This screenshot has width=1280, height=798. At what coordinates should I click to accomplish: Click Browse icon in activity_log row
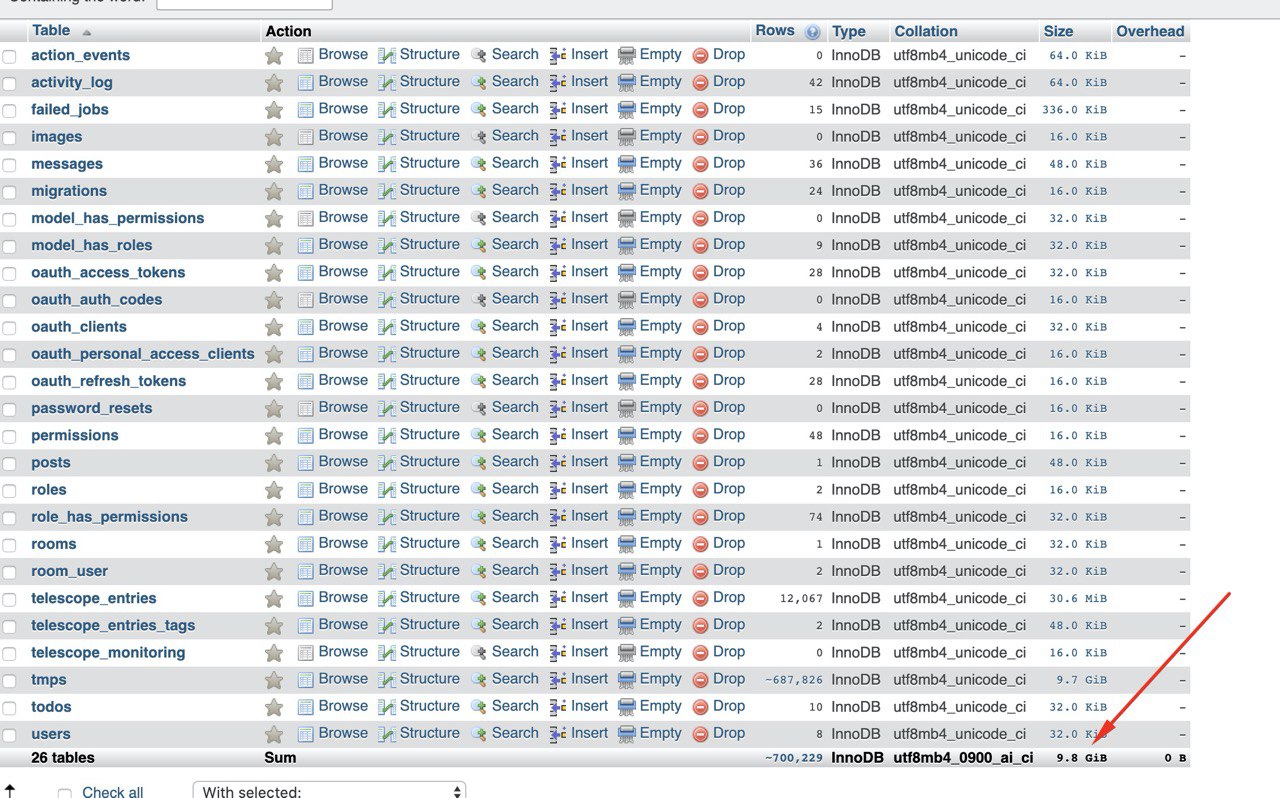tap(306, 83)
